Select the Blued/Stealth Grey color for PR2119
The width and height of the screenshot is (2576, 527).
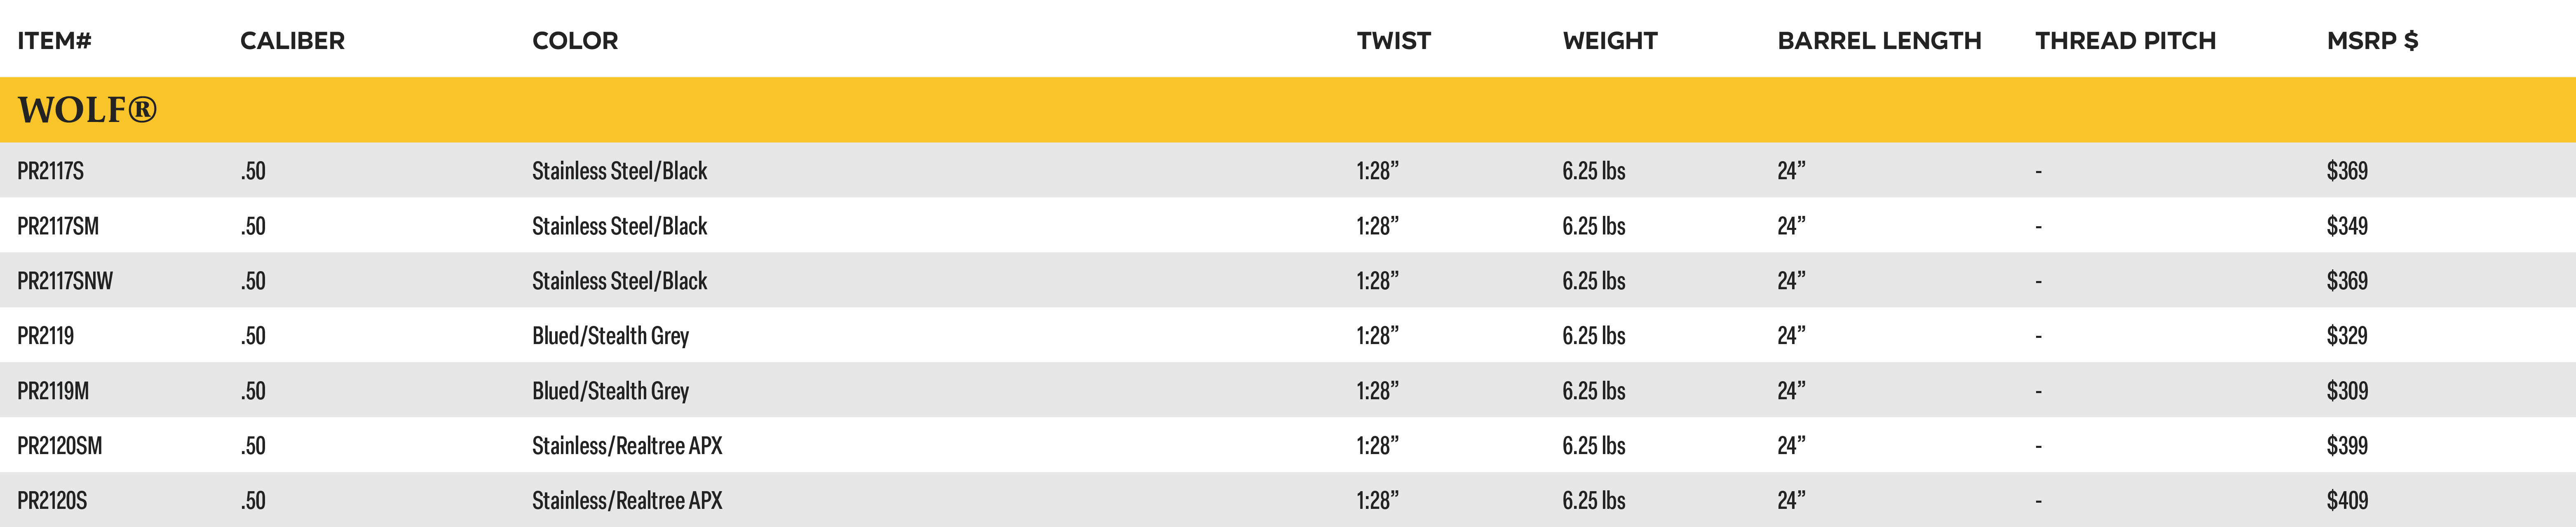tap(610, 336)
